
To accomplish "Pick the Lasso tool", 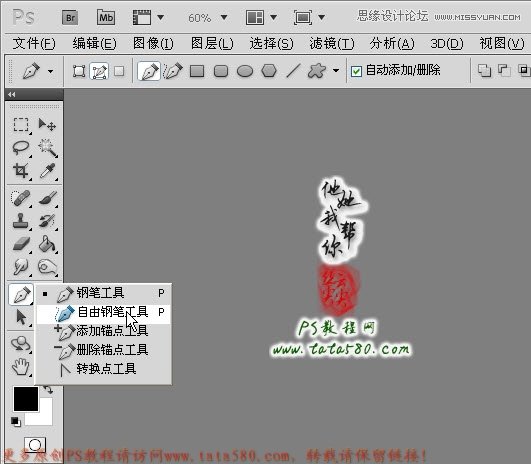I will [21, 147].
